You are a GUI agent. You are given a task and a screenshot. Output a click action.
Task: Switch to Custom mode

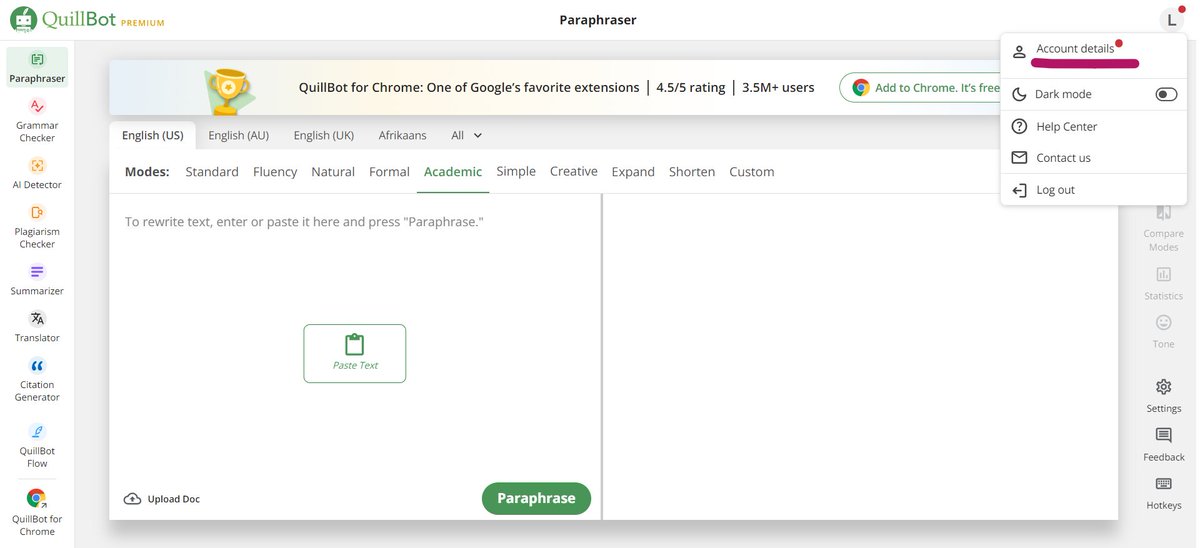click(x=752, y=172)
